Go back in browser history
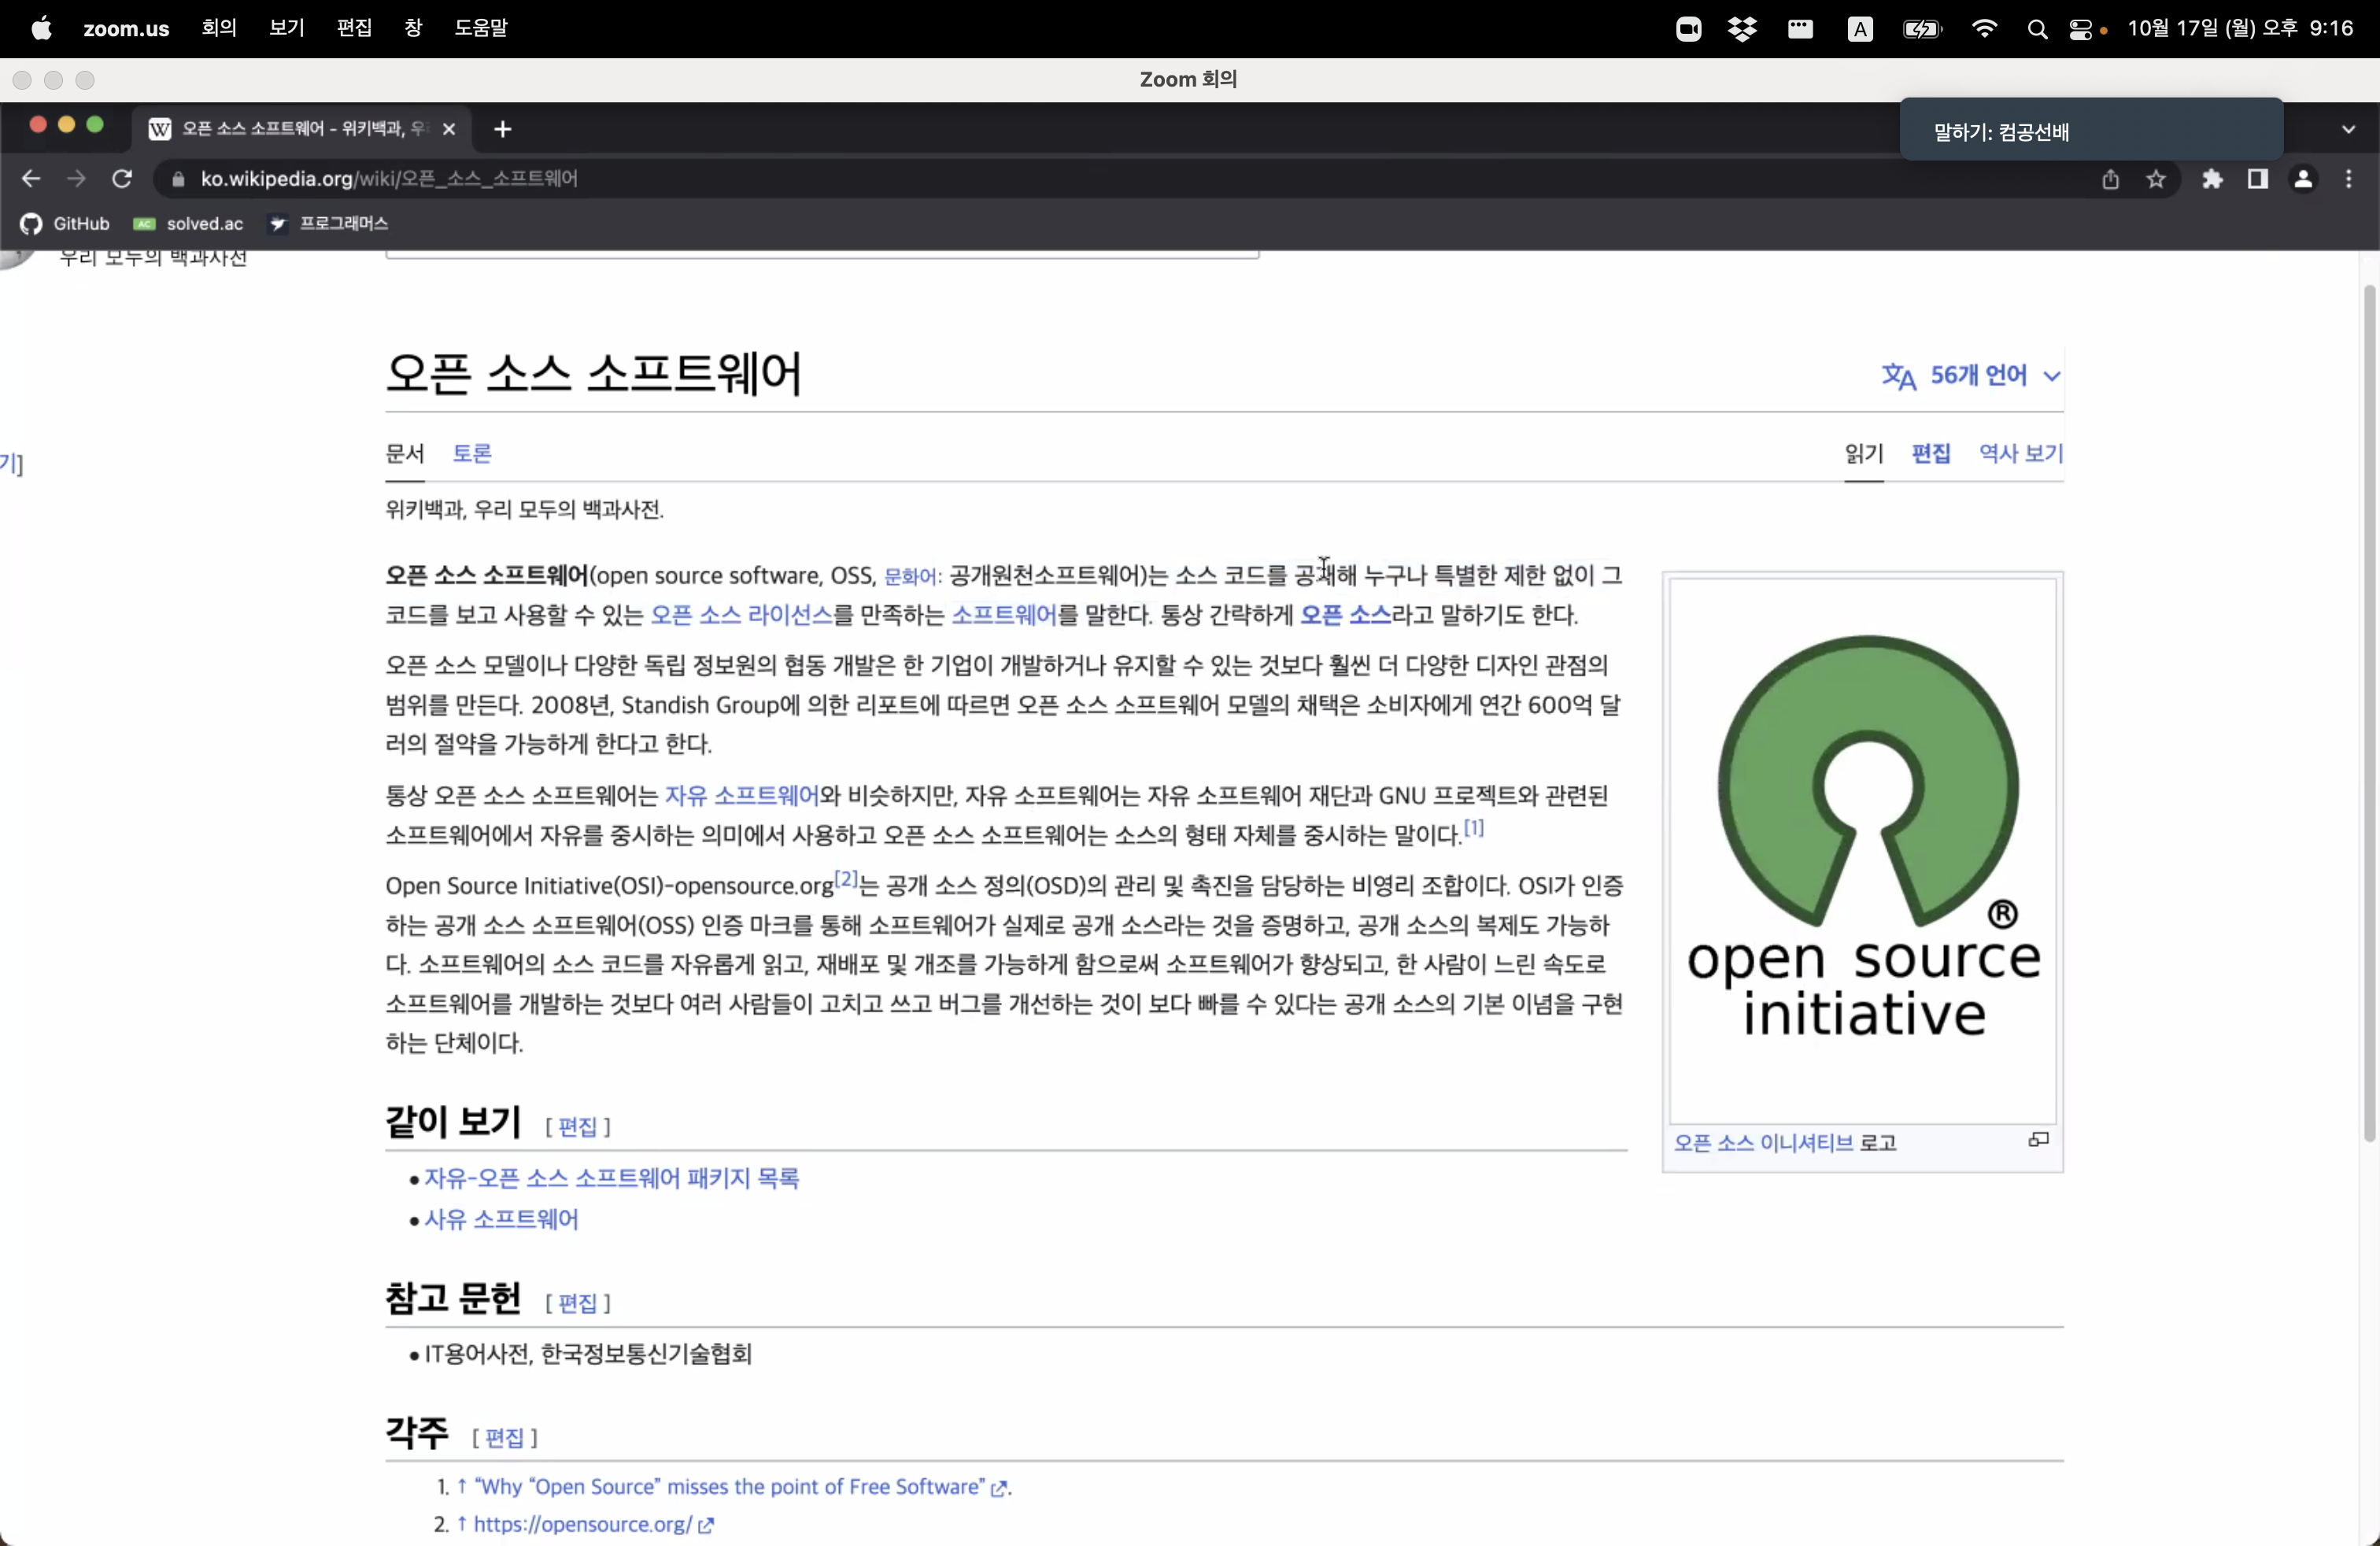 click(31, 179)
